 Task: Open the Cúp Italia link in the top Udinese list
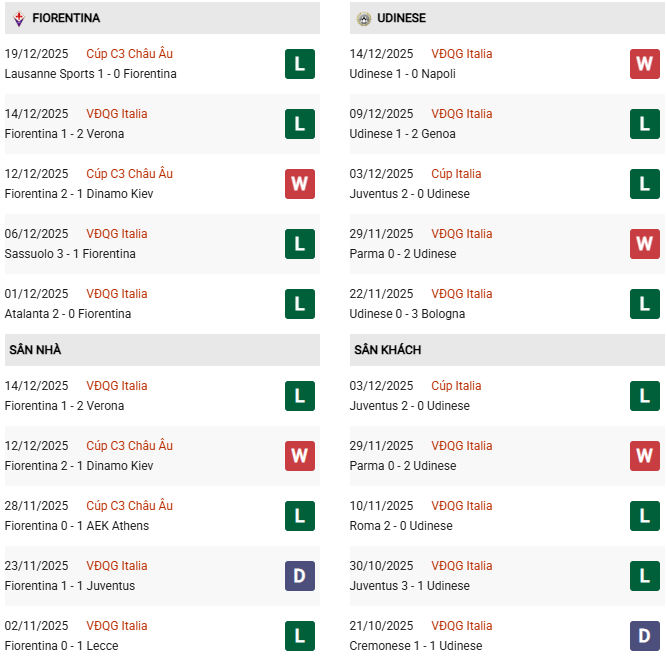[456, 174]
